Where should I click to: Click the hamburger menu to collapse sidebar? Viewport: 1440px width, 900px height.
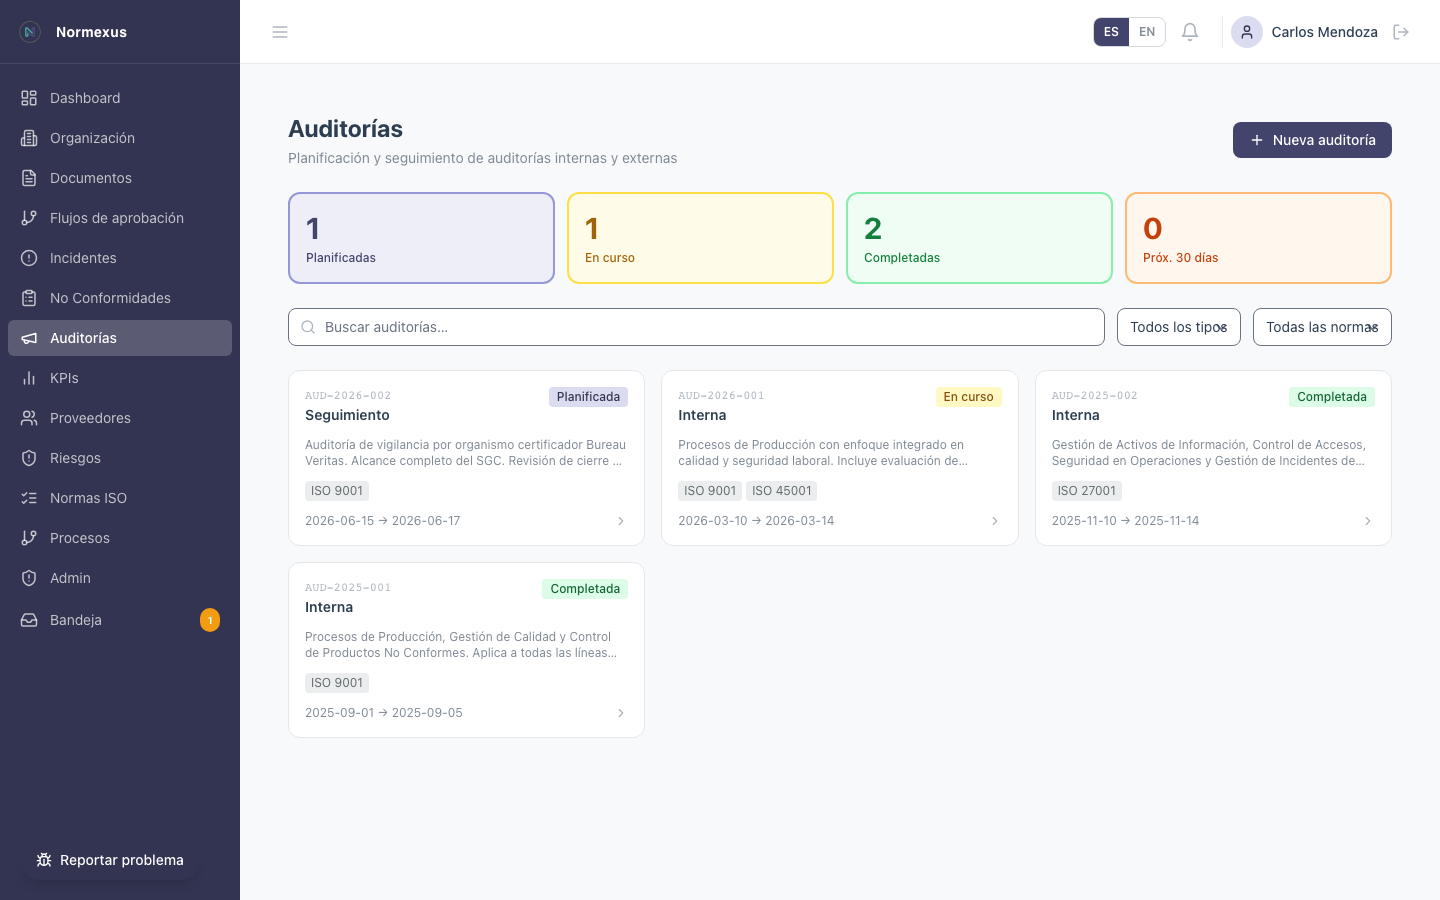[280, 31]
